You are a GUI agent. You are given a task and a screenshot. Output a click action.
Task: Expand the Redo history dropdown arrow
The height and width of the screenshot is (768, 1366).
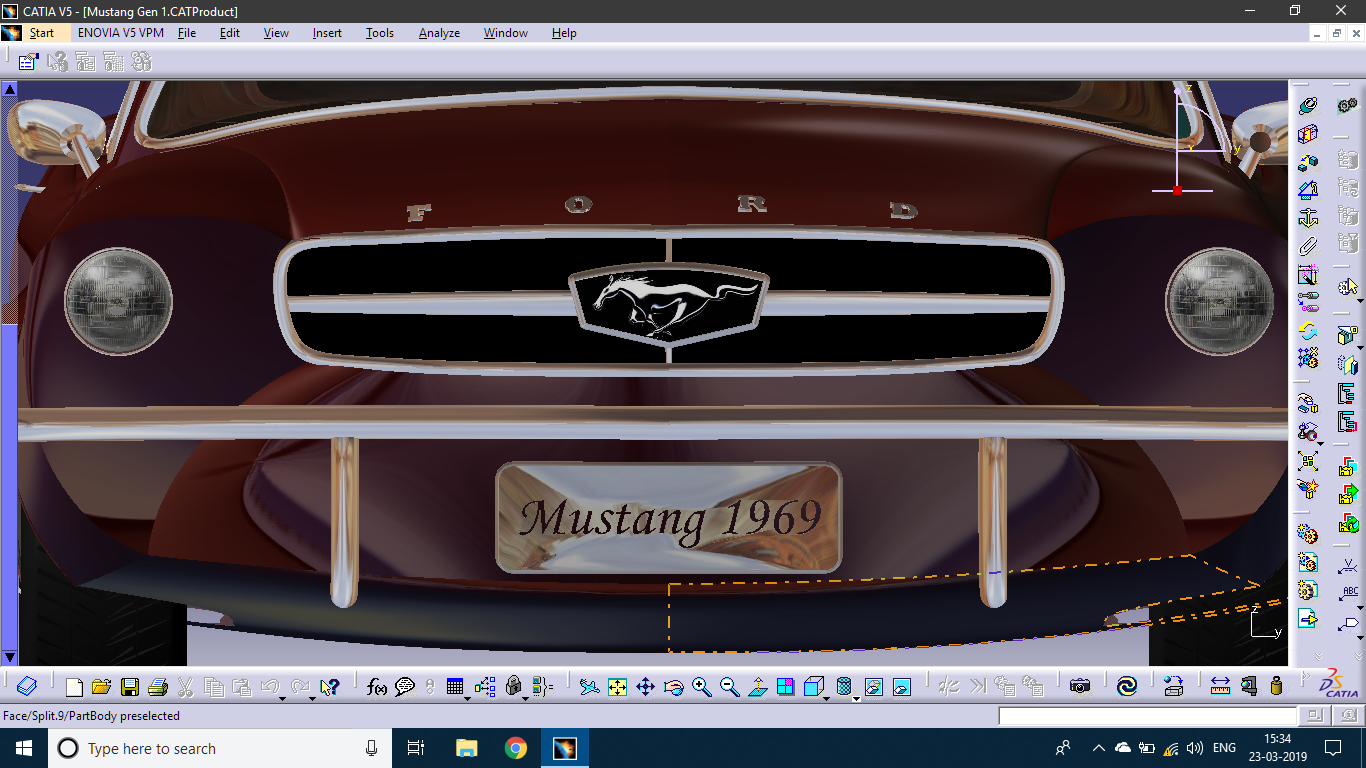tap(312, 698)
